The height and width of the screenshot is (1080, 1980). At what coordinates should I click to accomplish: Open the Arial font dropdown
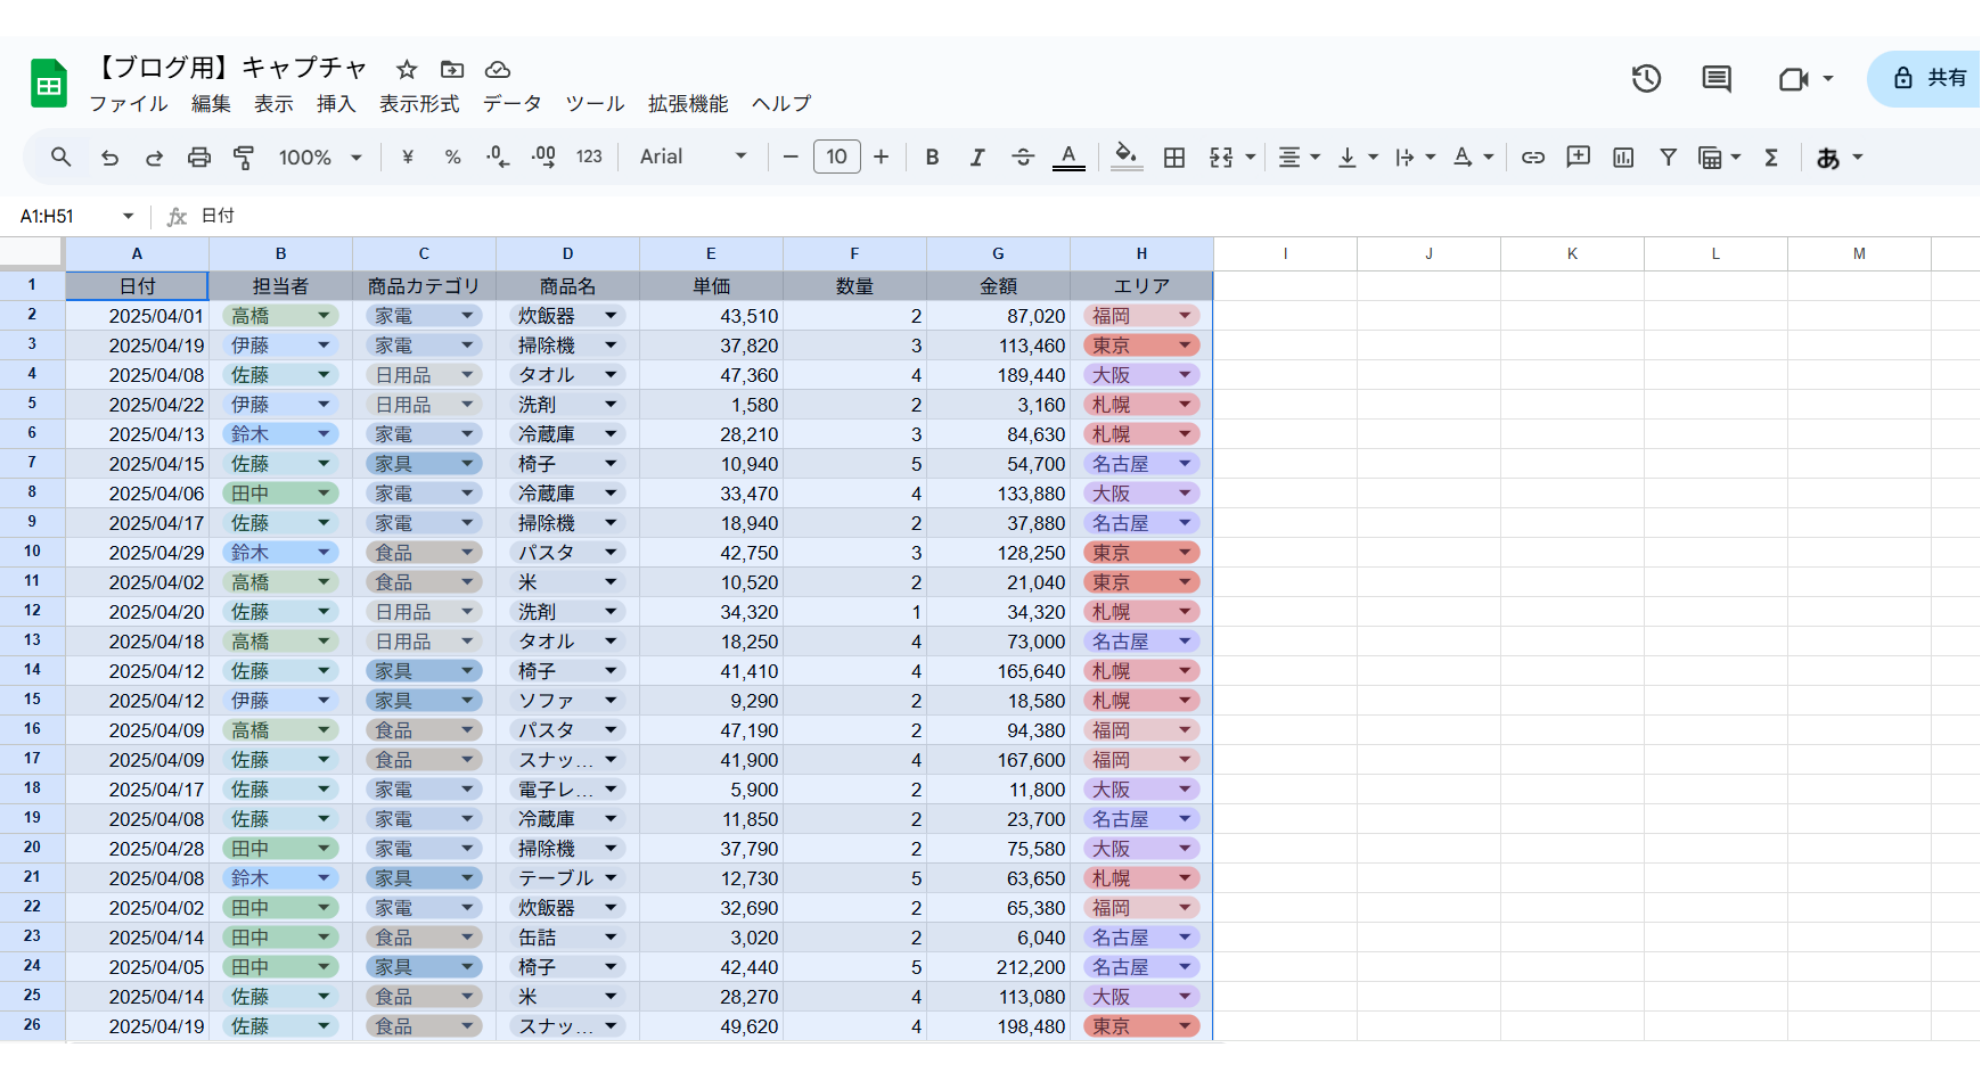693,157
